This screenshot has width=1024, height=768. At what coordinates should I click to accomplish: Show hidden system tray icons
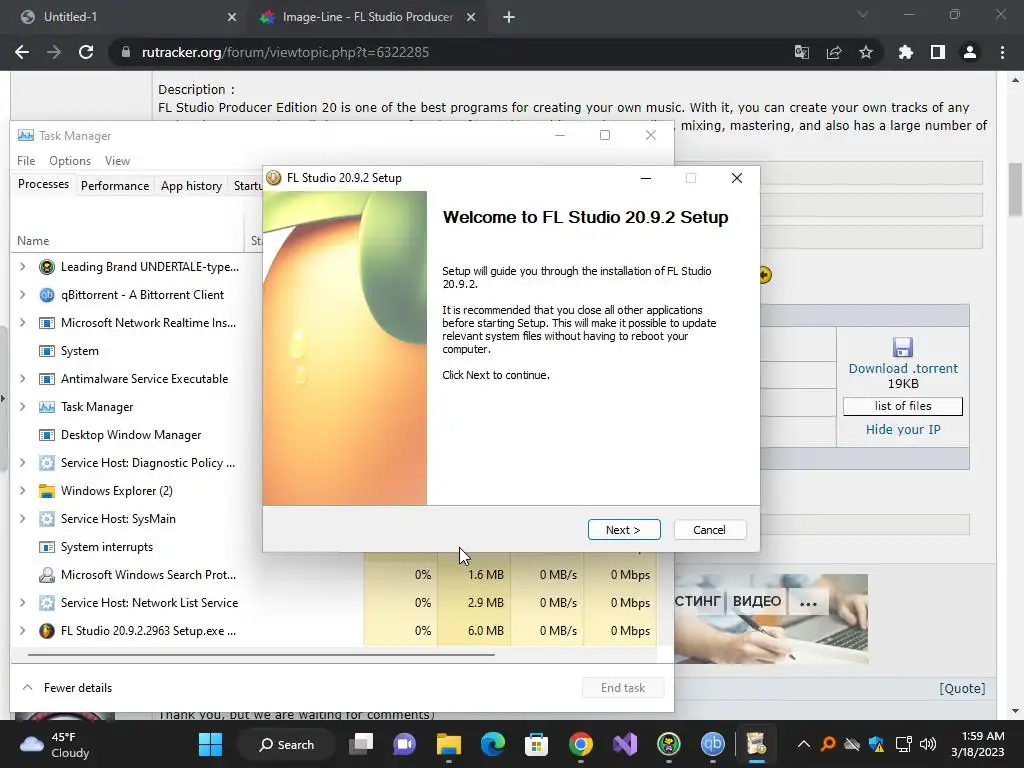point(804,744)
